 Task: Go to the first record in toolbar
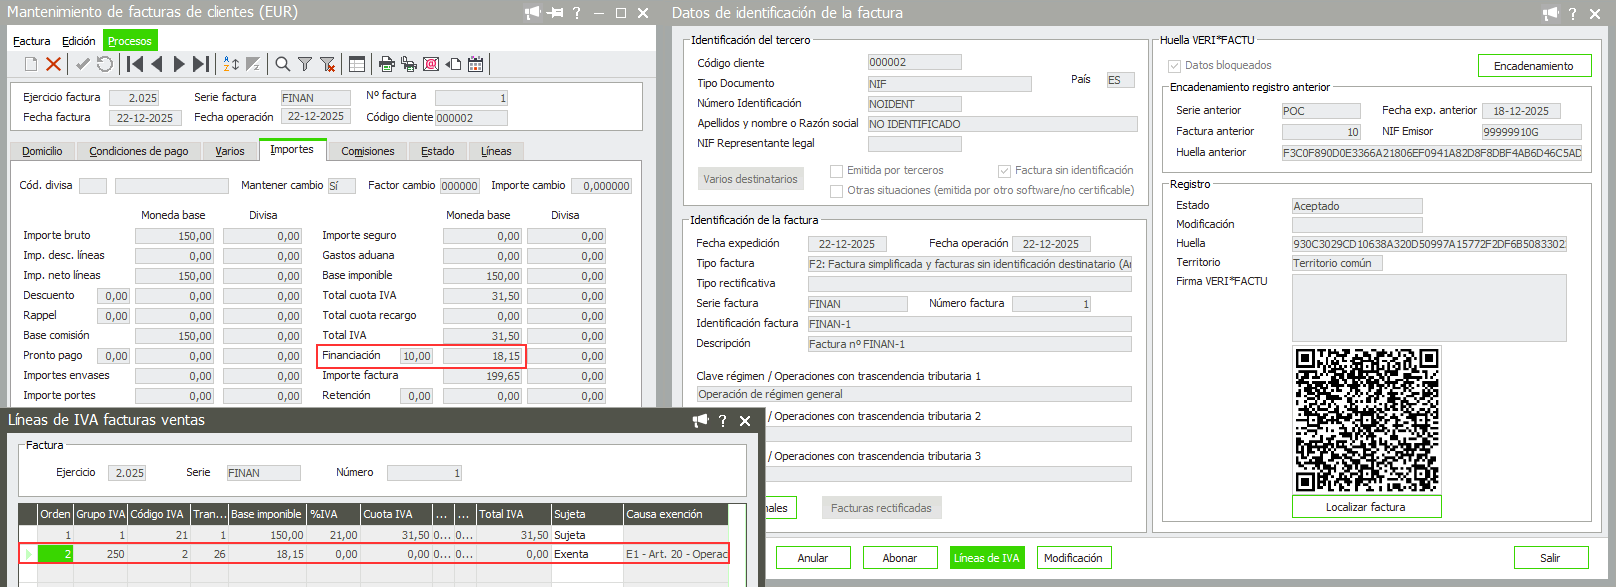(x=135, y=64)
